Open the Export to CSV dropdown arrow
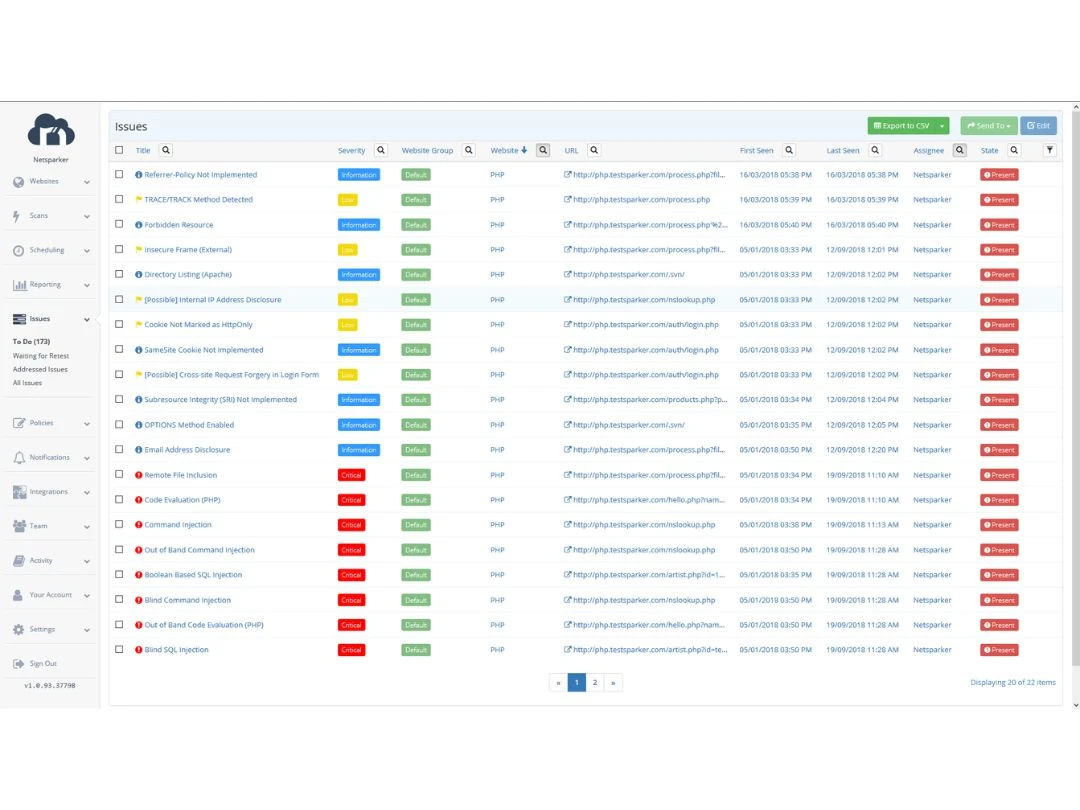1080x810 pixels. coord(942,126)
